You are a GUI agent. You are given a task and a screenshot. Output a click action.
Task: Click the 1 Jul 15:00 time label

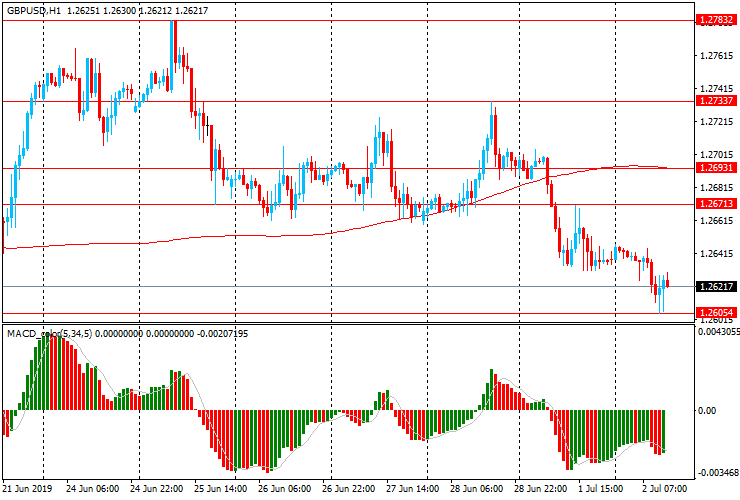click(601, 489)
